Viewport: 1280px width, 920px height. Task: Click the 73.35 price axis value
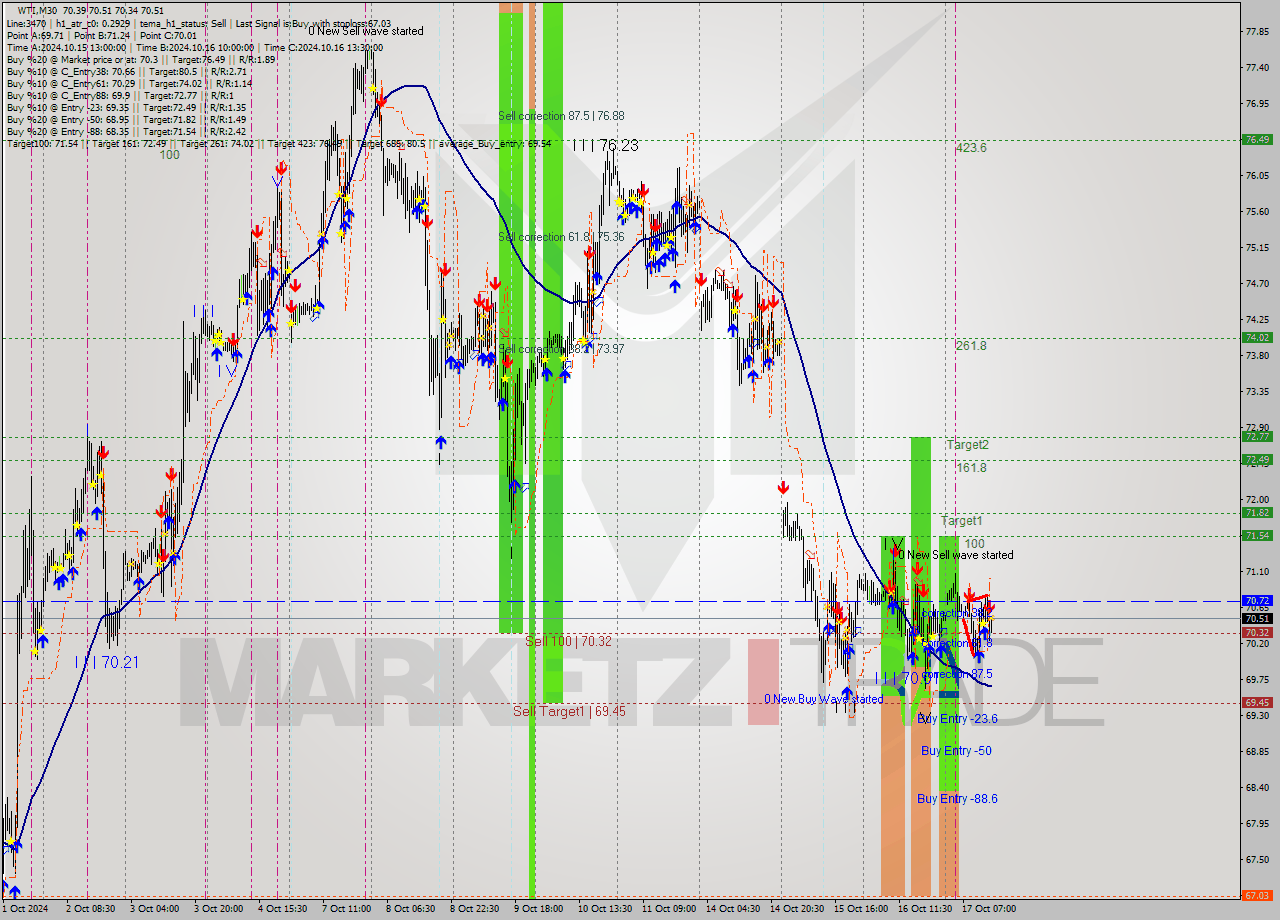click(x=1257, y=392)
